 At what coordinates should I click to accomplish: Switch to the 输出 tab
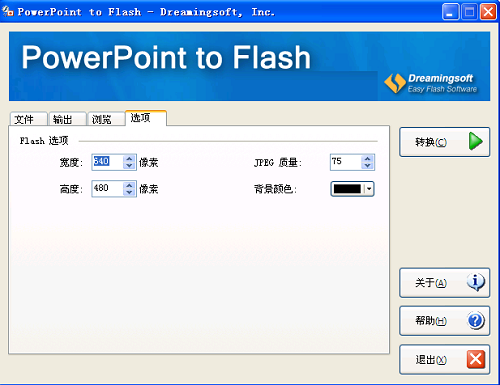(x=67, y=119)
